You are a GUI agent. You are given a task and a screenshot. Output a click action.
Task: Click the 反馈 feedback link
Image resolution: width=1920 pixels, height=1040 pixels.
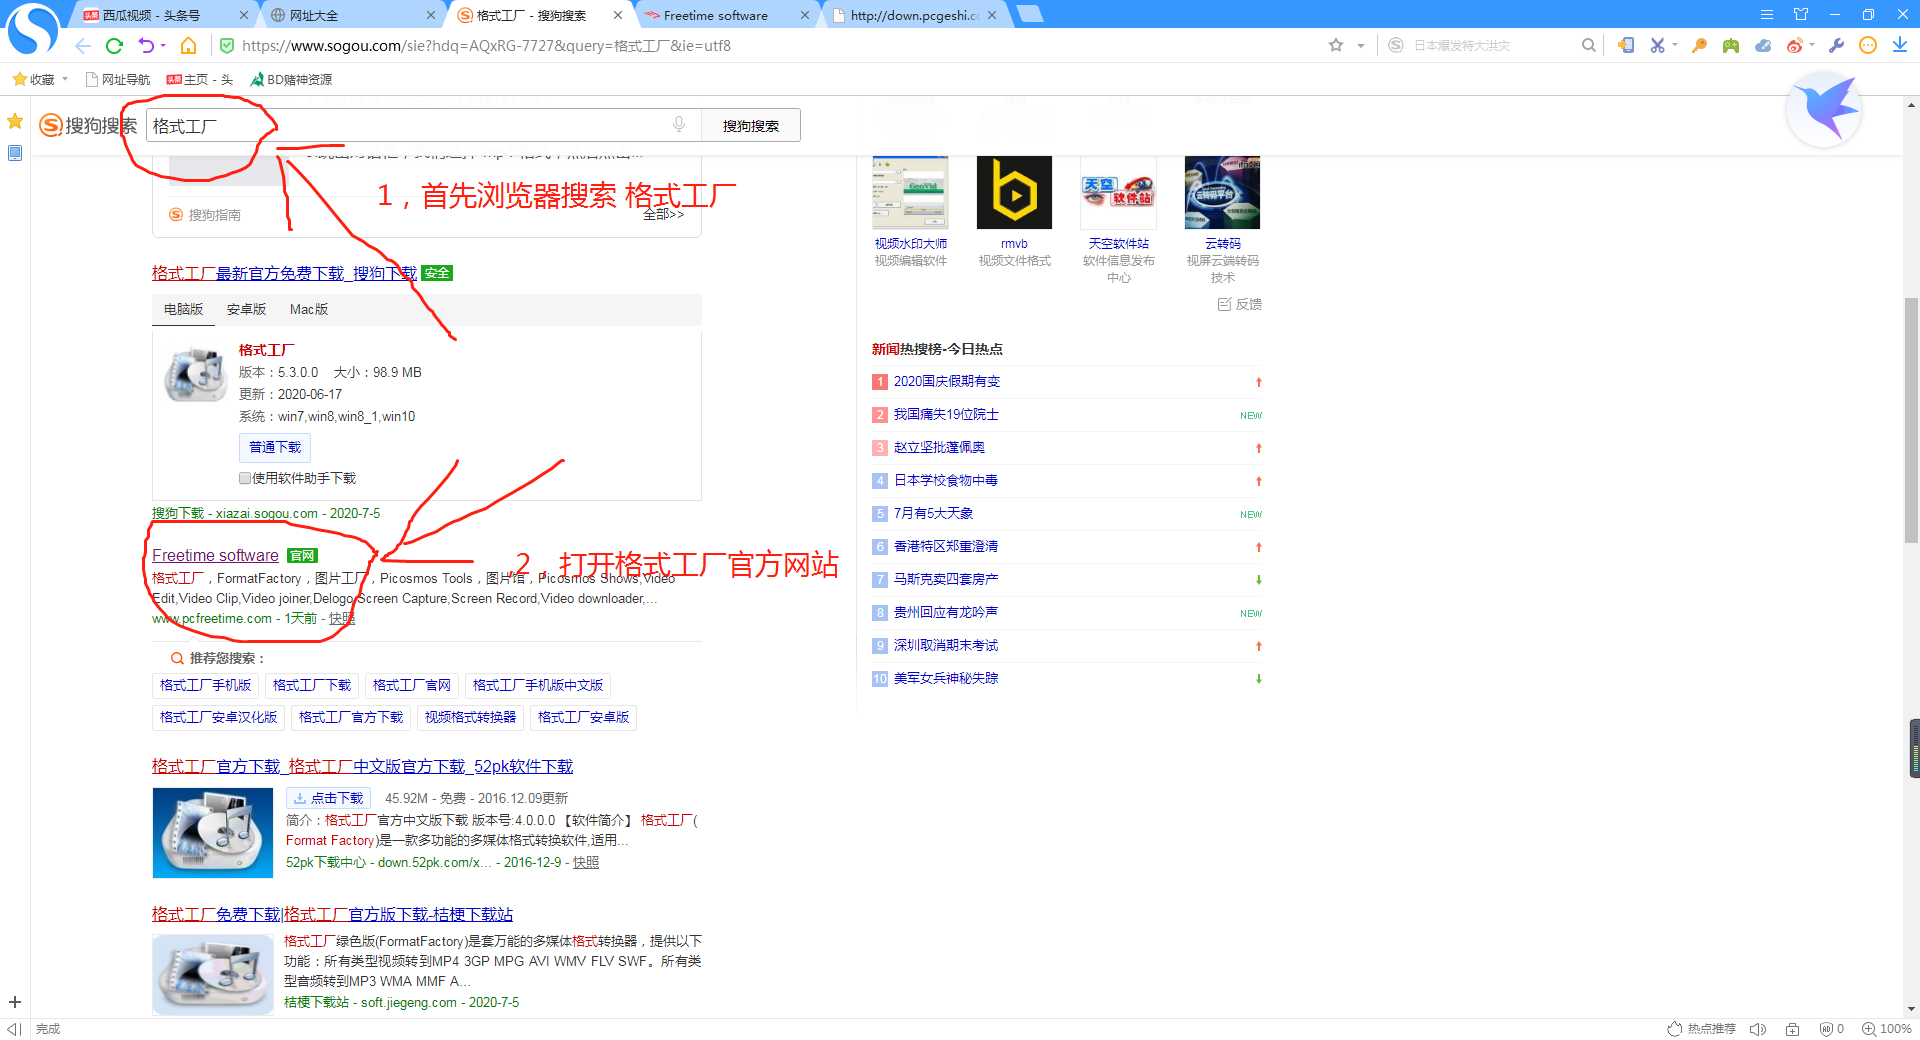(1240, 304)
